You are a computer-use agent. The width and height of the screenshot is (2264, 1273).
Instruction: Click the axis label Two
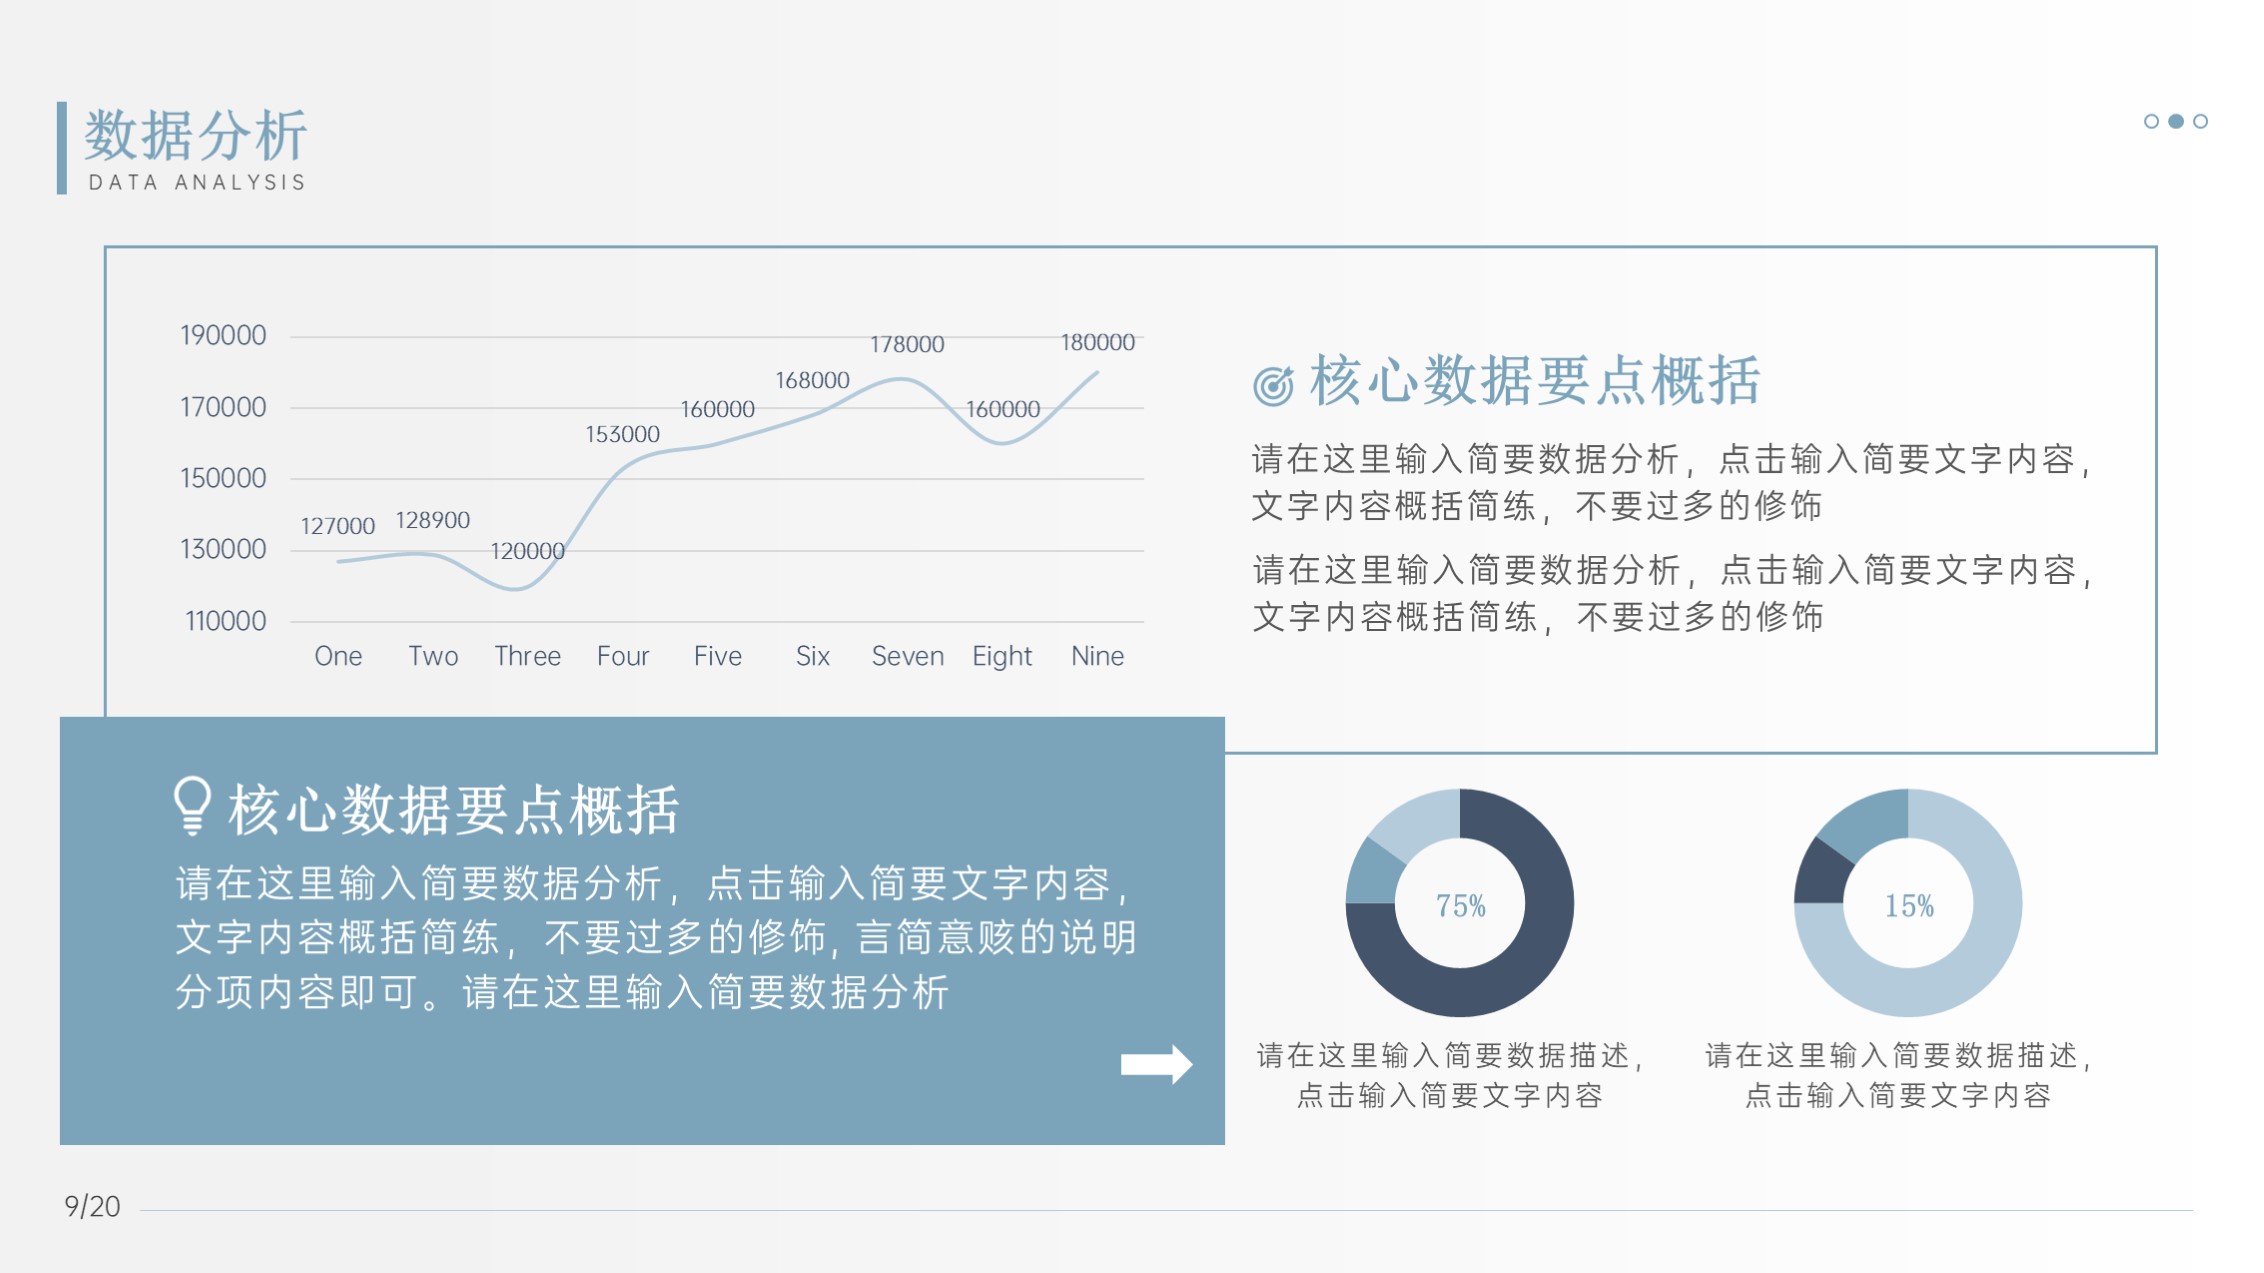click(433, 656)
